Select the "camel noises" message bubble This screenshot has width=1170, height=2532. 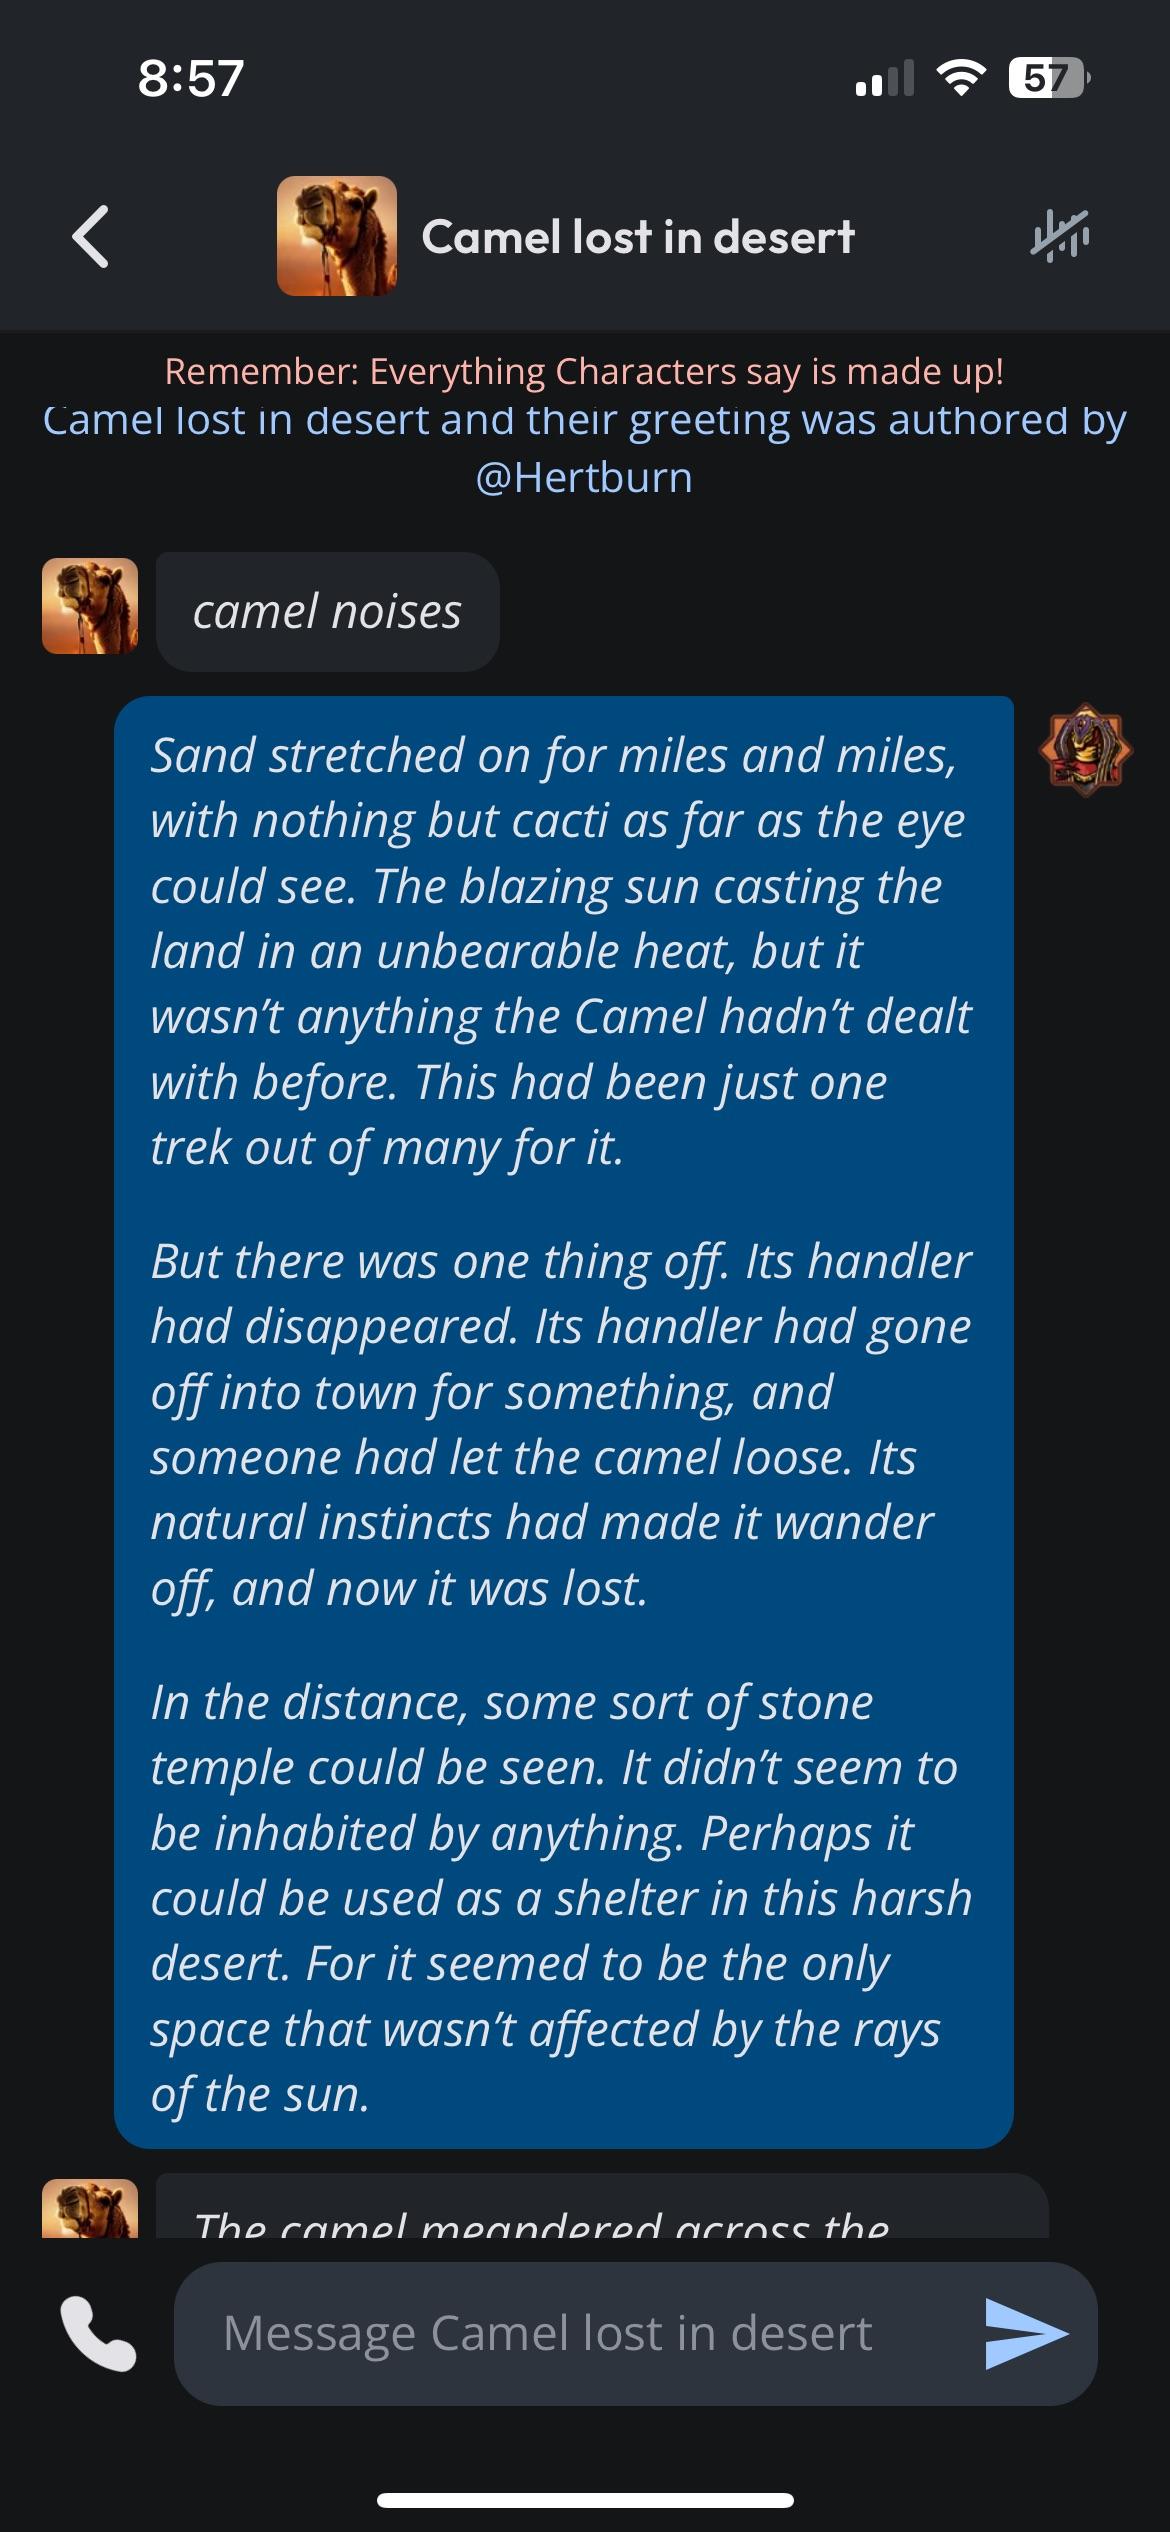coord(327,611)
